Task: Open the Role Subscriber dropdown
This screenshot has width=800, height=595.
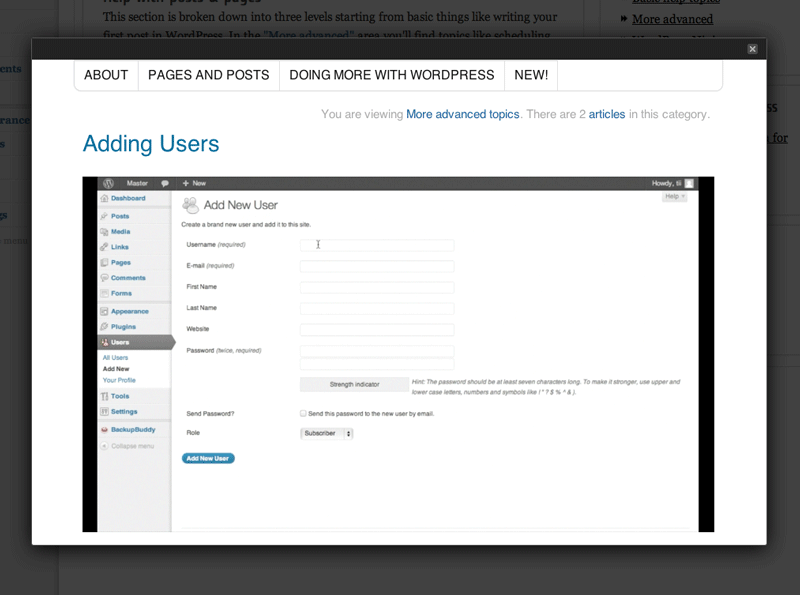Action: (327, 433)
